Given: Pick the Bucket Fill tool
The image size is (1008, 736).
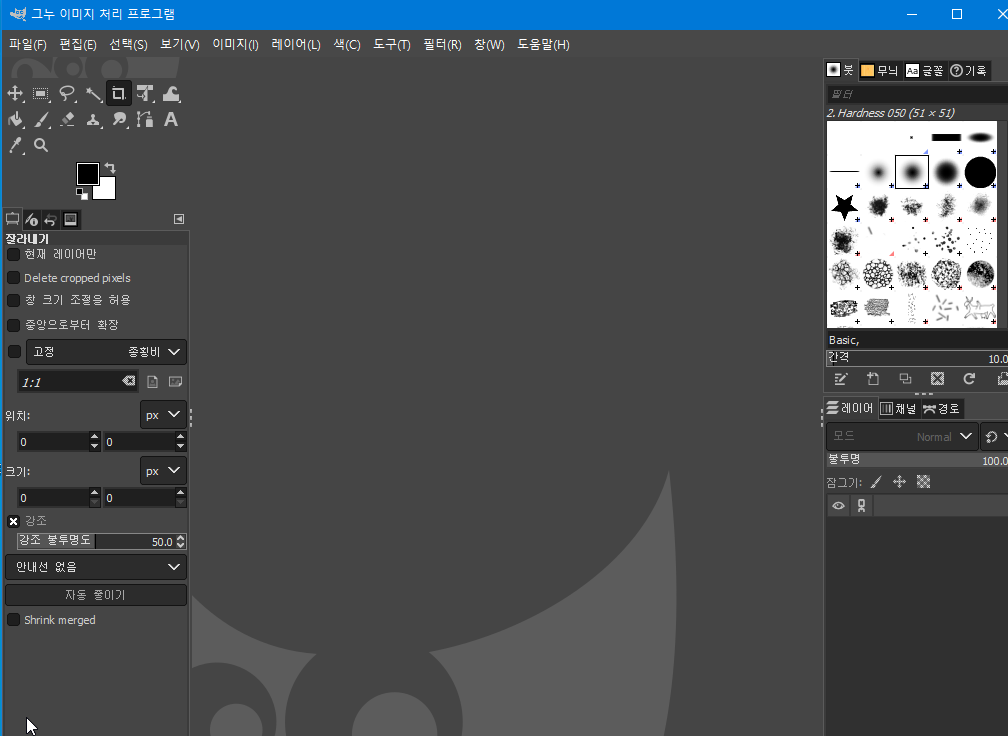Looking at the screenshot, I should pyautogui.click(x=15, y=120).
